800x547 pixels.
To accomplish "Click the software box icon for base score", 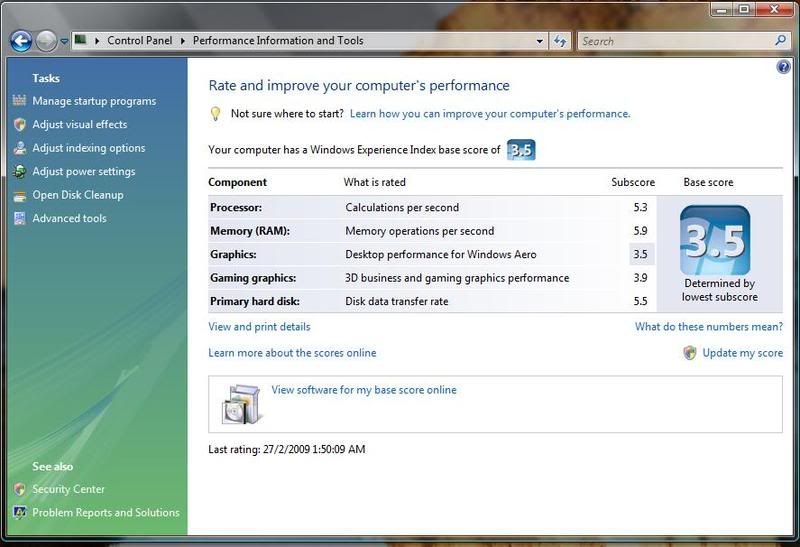I will tap(241, 403).
